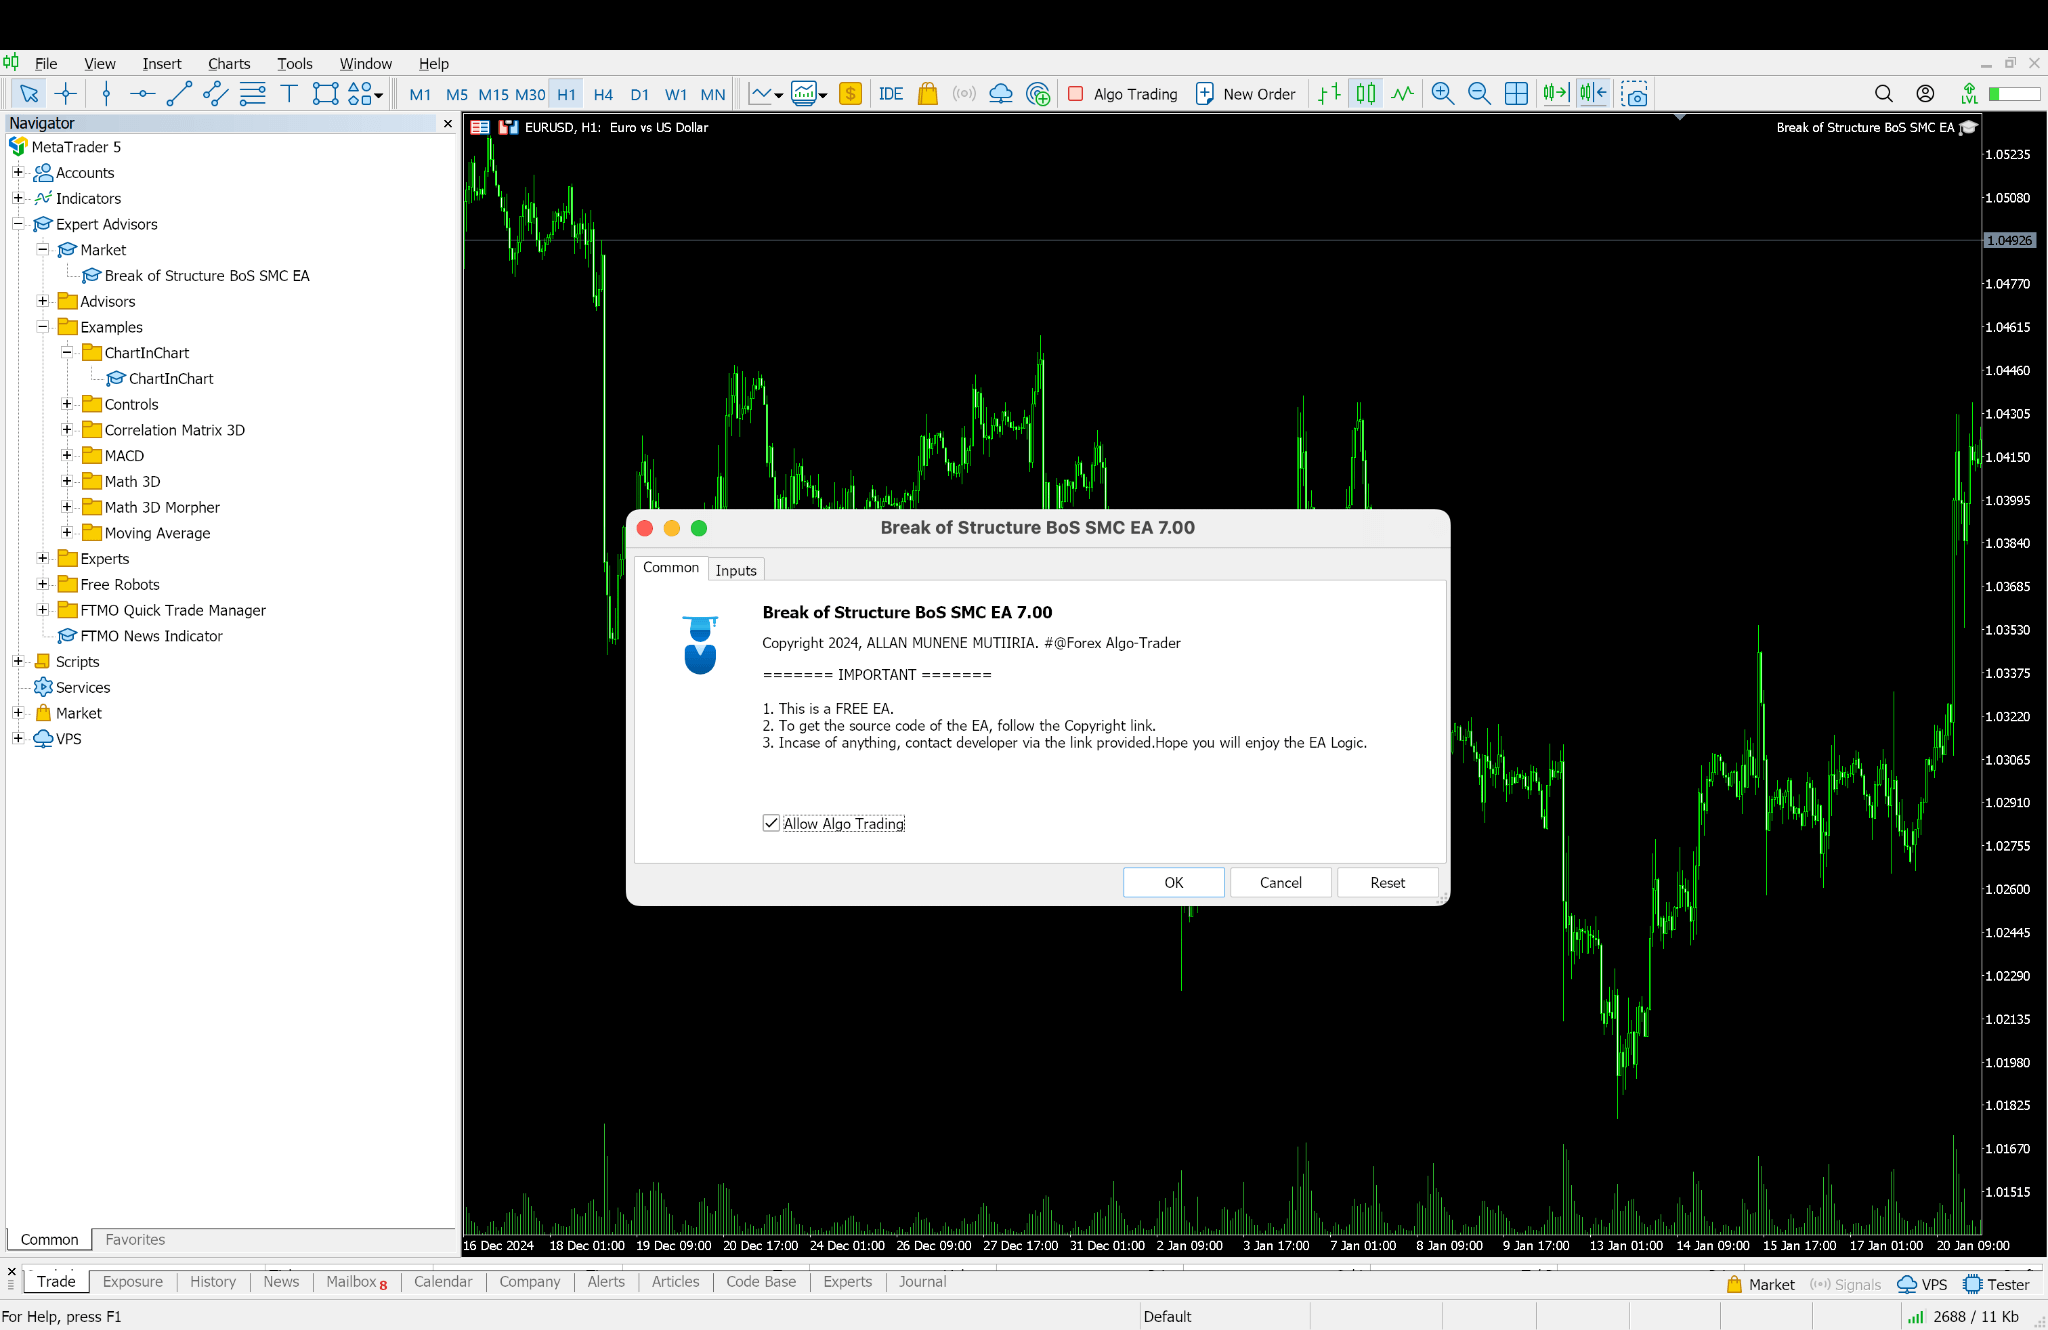Open the History tab in Toolbox
Image resolution: width=2048 pixels, height=1330 pixels.
click(x=213, y=1282)
